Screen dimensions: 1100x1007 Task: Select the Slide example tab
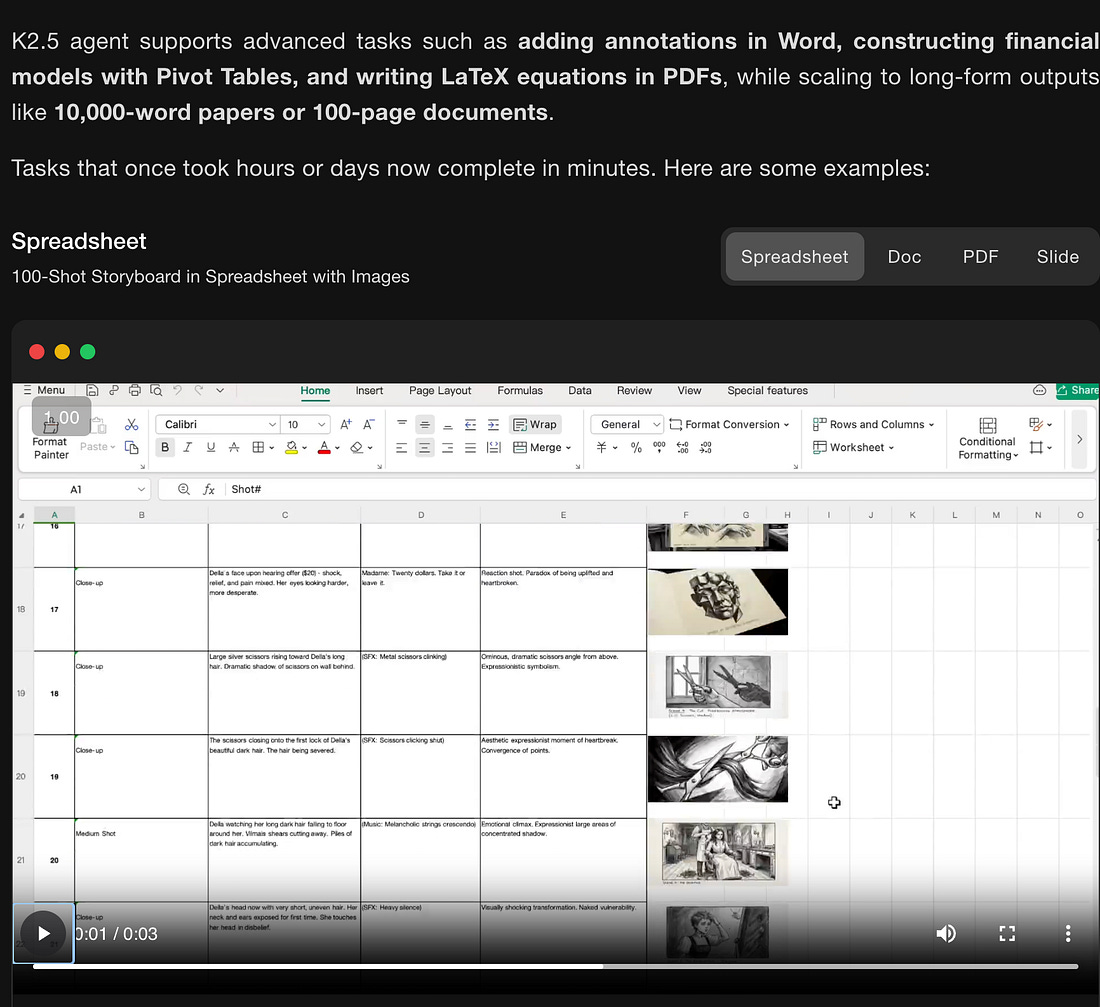click(x=1058, y=257)
